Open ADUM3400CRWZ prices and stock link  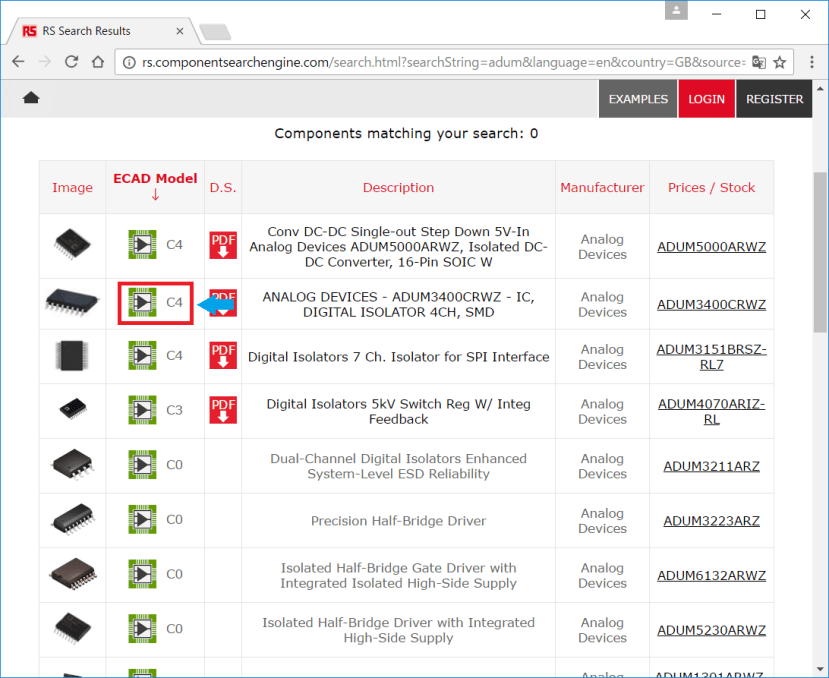712,305
